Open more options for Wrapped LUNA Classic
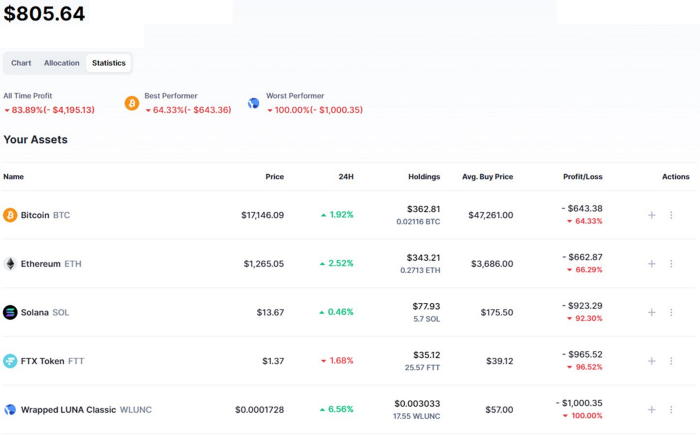 (x=671, y=410)
